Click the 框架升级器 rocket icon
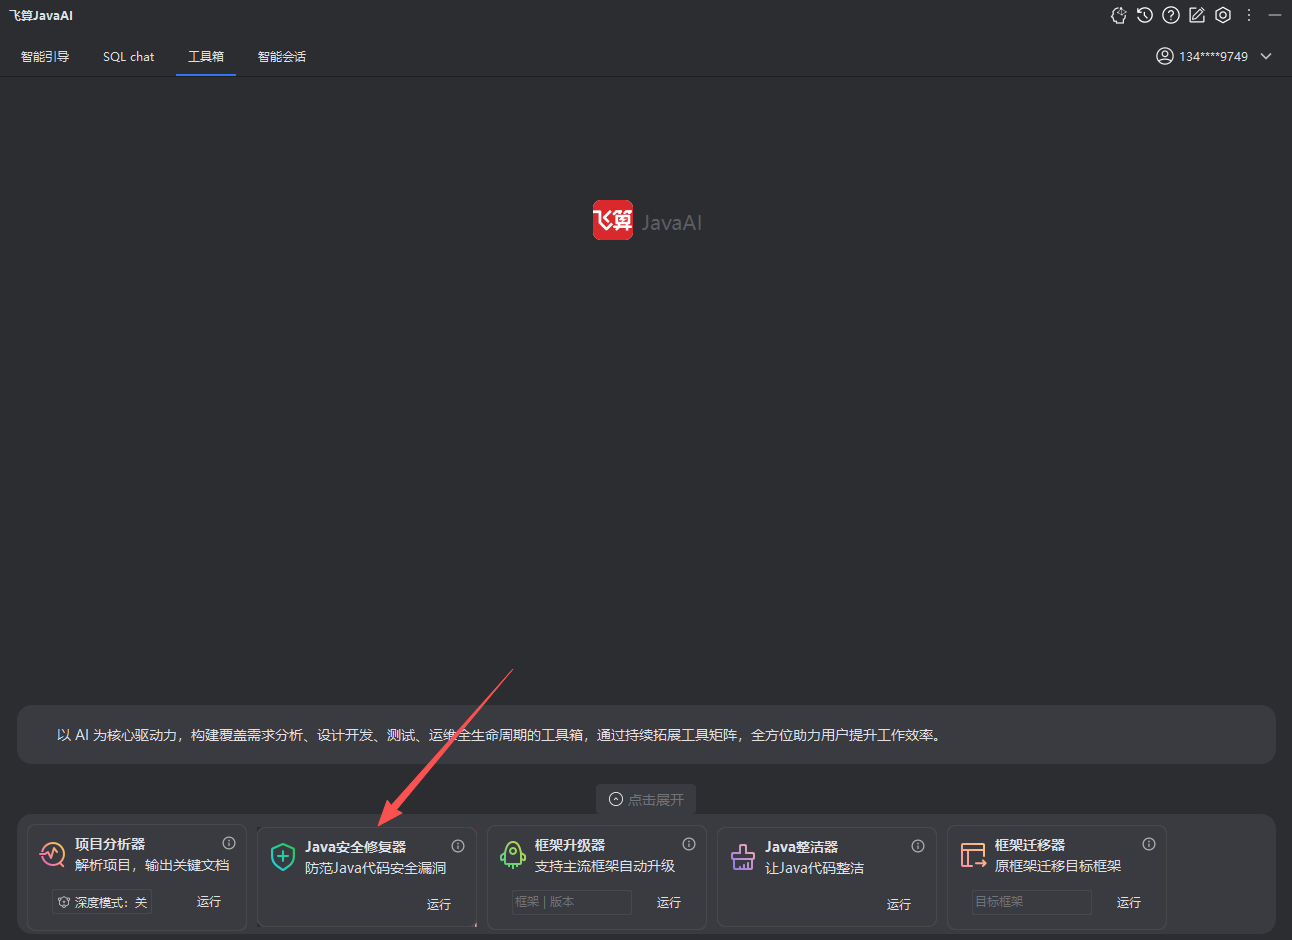Screen dimensions: 1292x940 513,854
